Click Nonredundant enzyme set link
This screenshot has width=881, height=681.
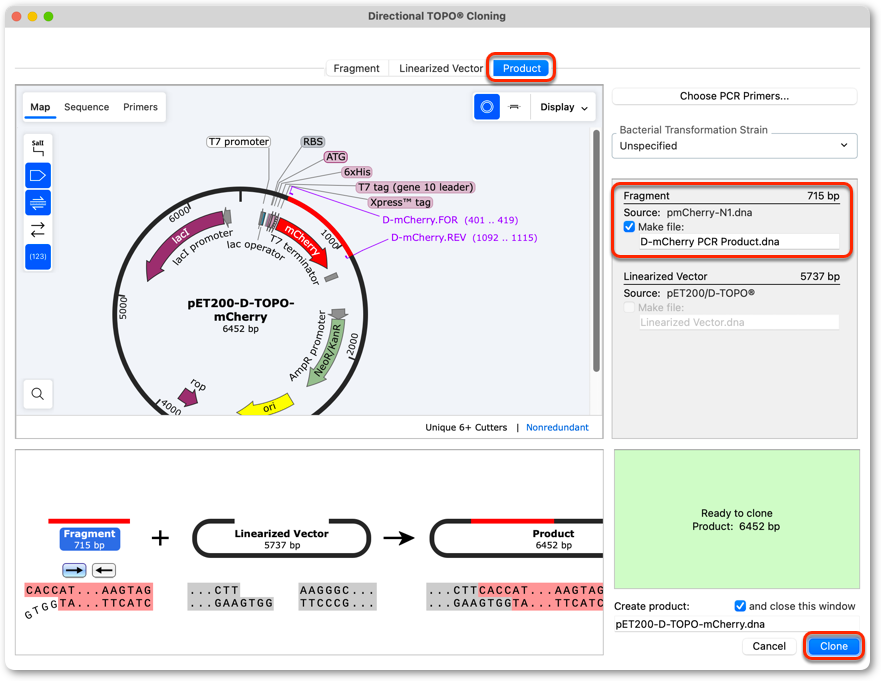click(557, 427)
